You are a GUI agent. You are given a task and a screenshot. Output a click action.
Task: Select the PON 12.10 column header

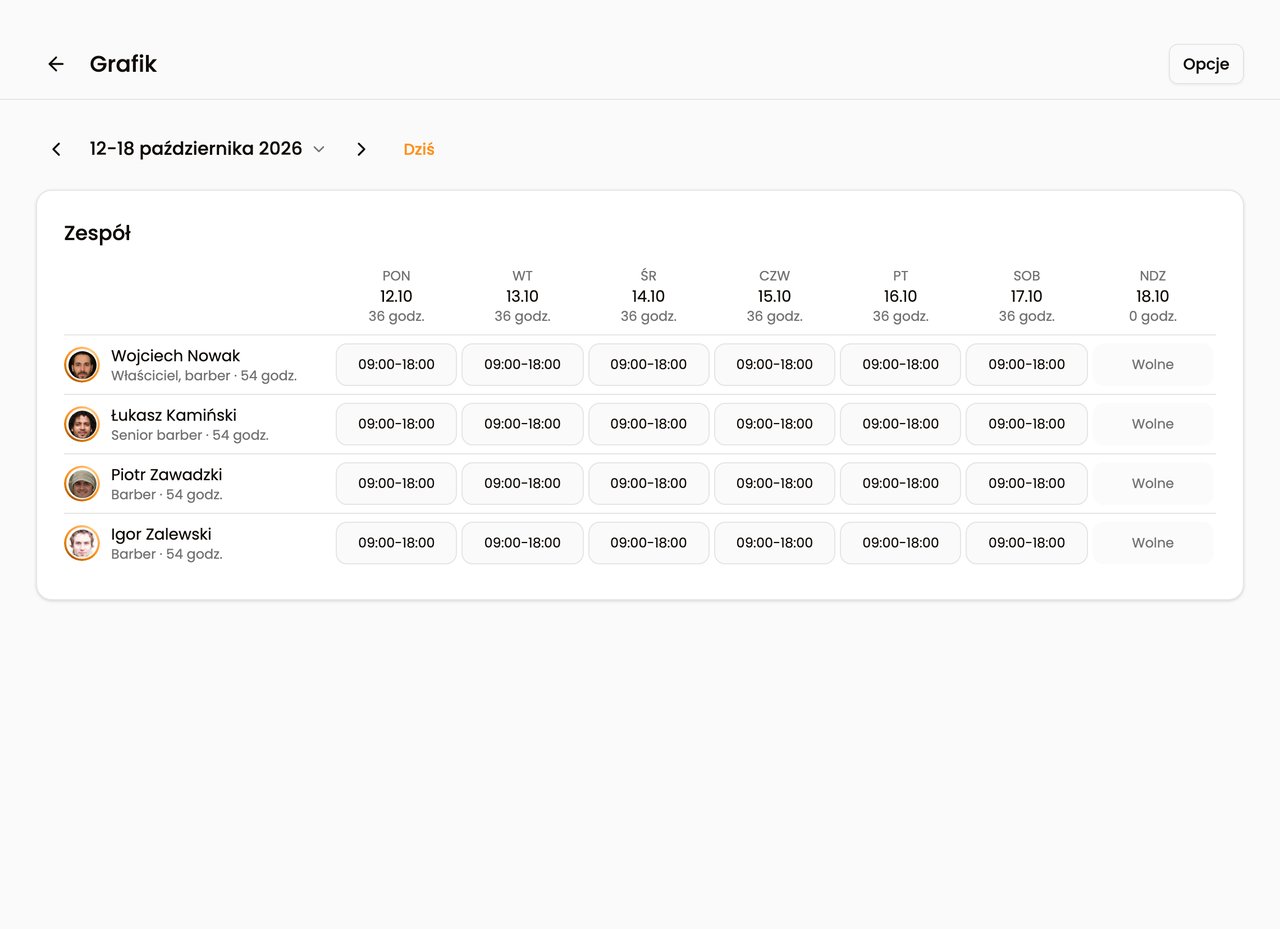point(396,296)
